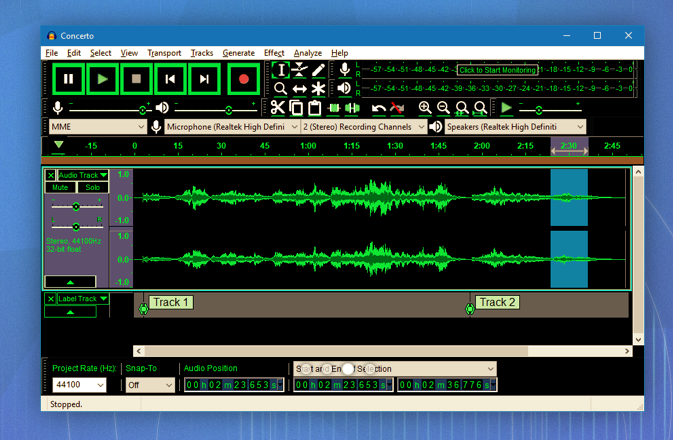Open the Generate menu
Screen dimensions: 673x440
click(x=238, y=53)
